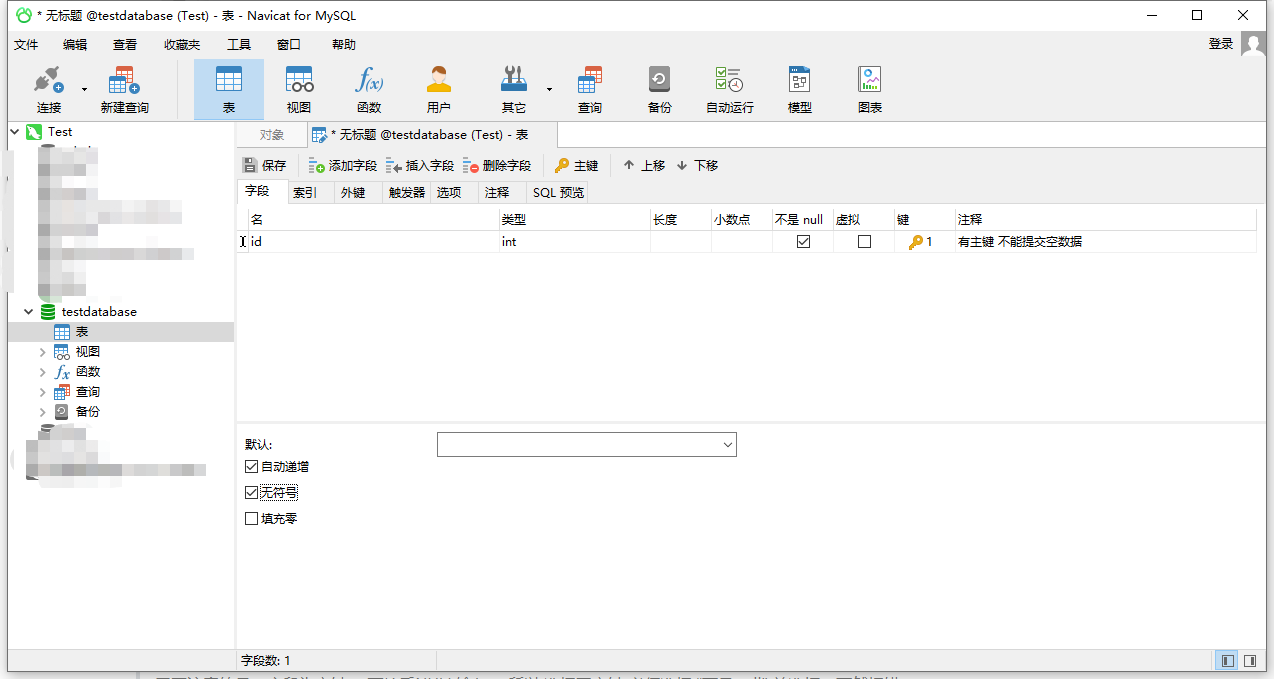Open the 函数 functions toolbar icon

tap(369, 90)
